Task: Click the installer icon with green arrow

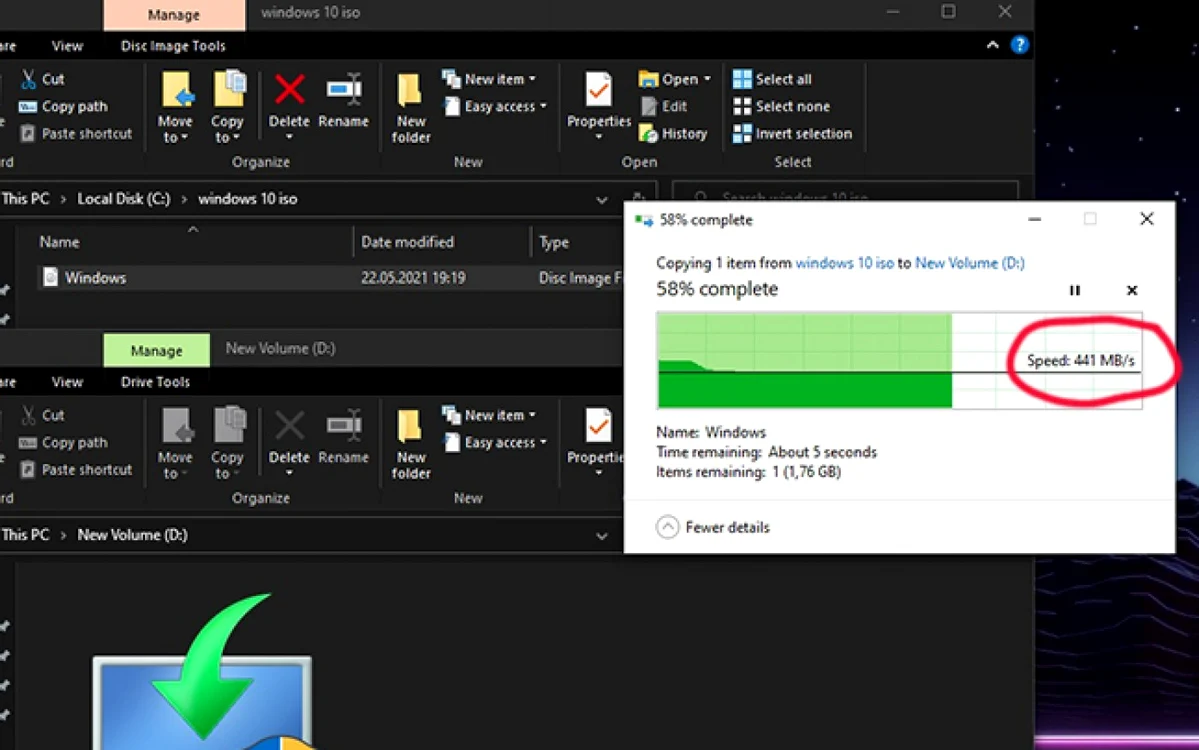Action: [203, 671]
